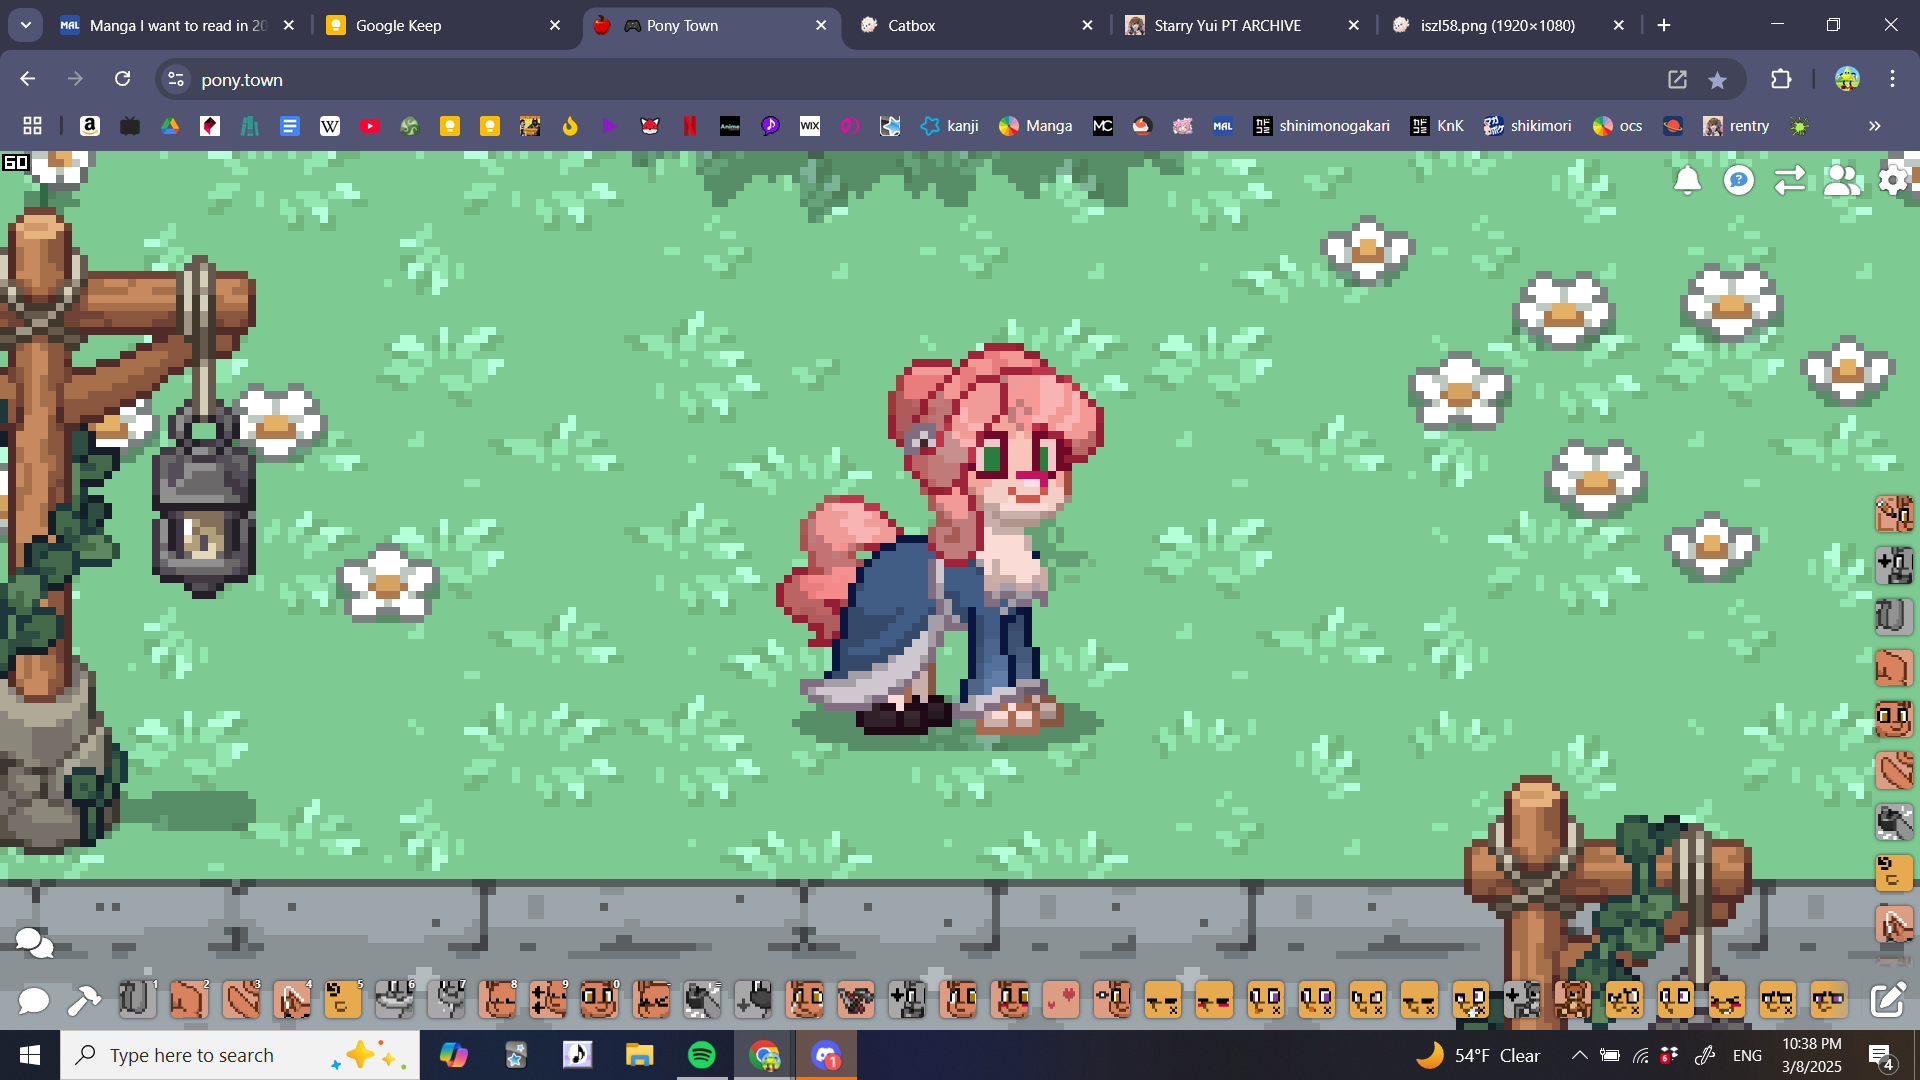Trigger action slot 0 face expression

[598, 999]
